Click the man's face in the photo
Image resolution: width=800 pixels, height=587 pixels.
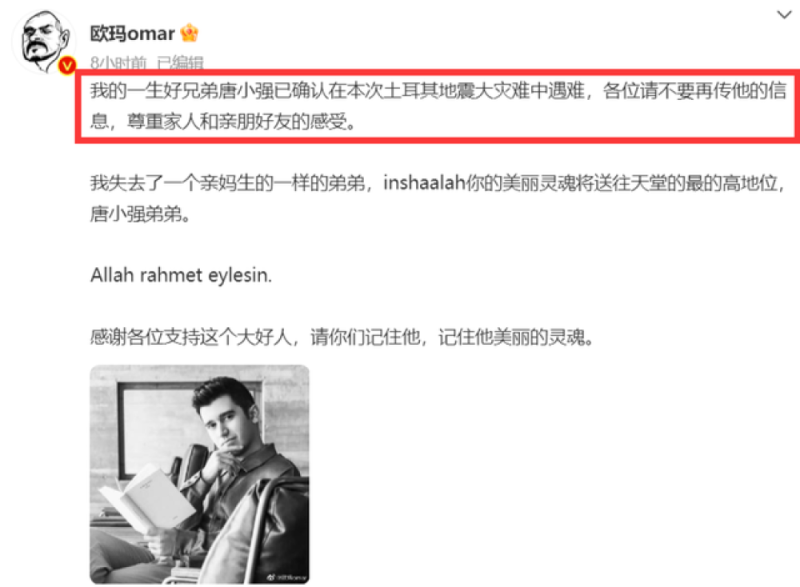coord(223,420)
